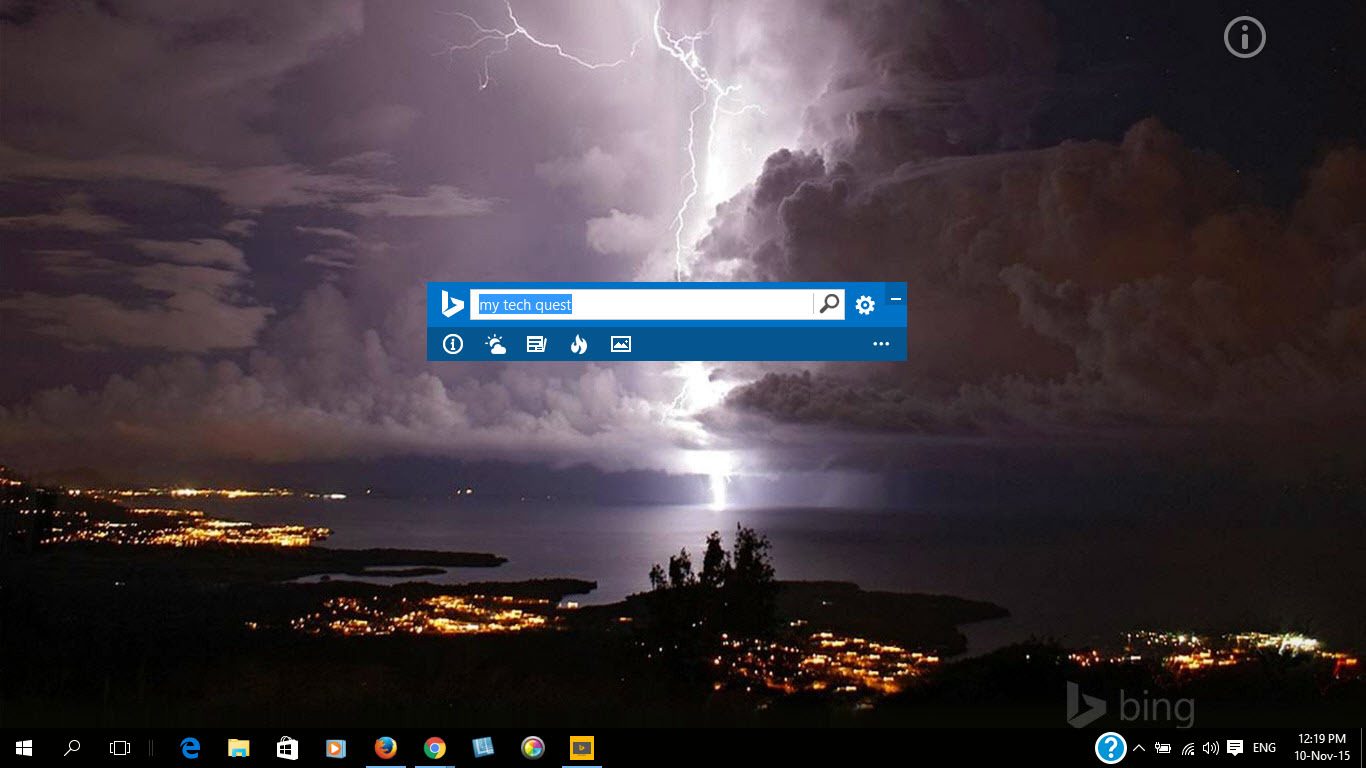Open the ellipsis for more Bing options

pos(880,343)
